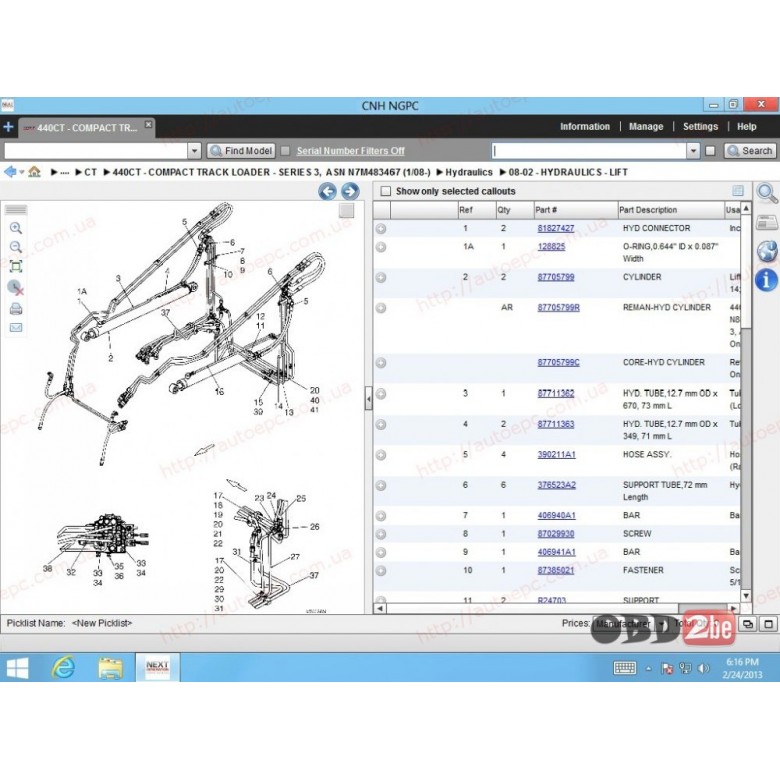780x780 pixels.
Task: Open the Settings menu
Action: (x=700, y=126)
